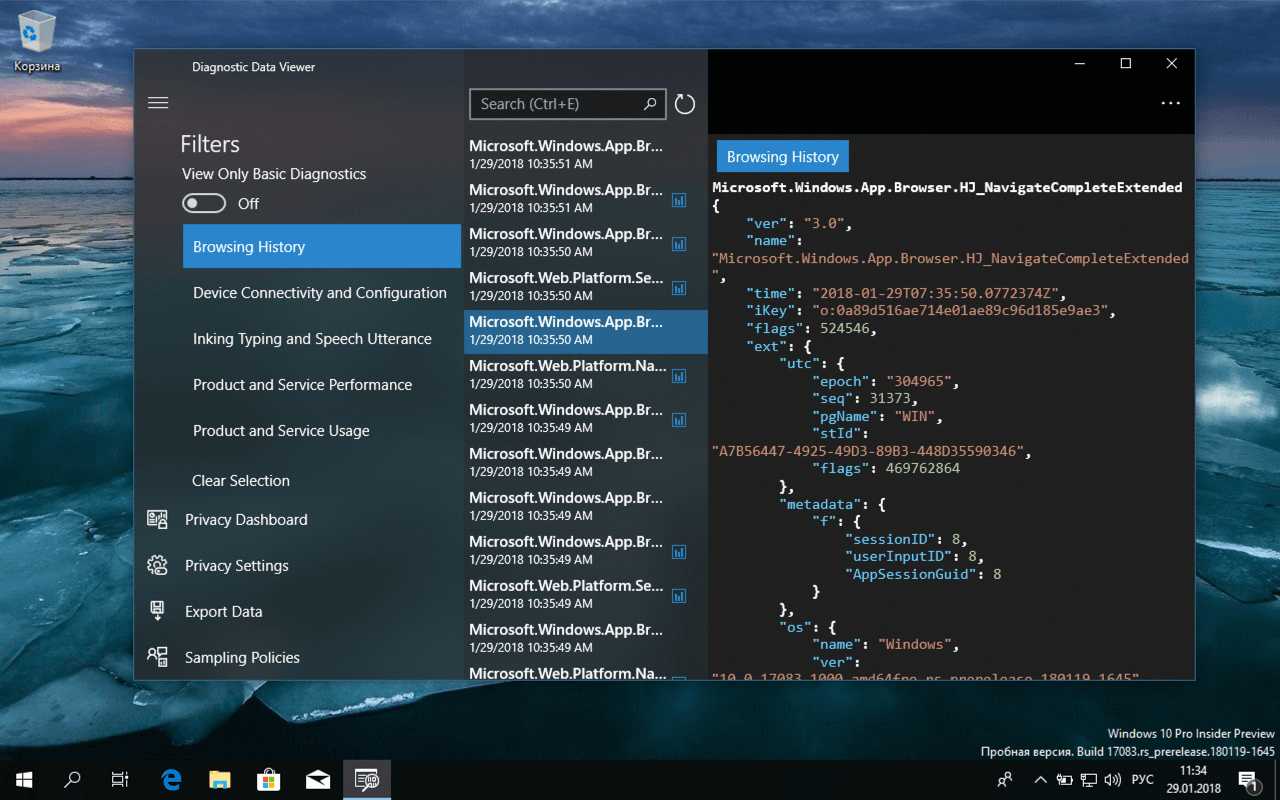Viewport: 1280px width, 800px height.
Task: Collapse the navigation pane with the hamburger icon
Action: coord(157,101)
